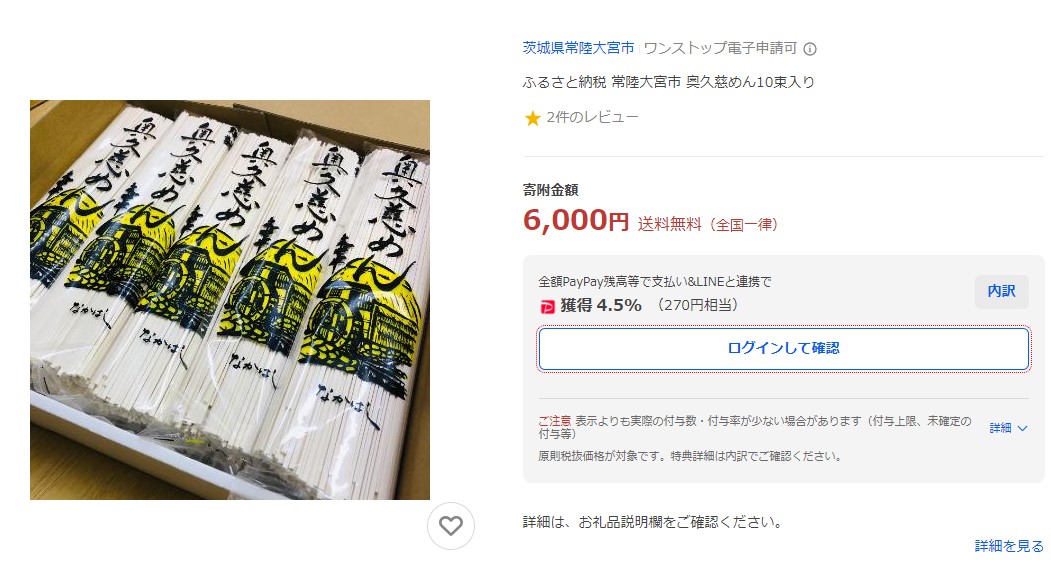Click the chevron arrow next to 詳細

(1022, 428)
